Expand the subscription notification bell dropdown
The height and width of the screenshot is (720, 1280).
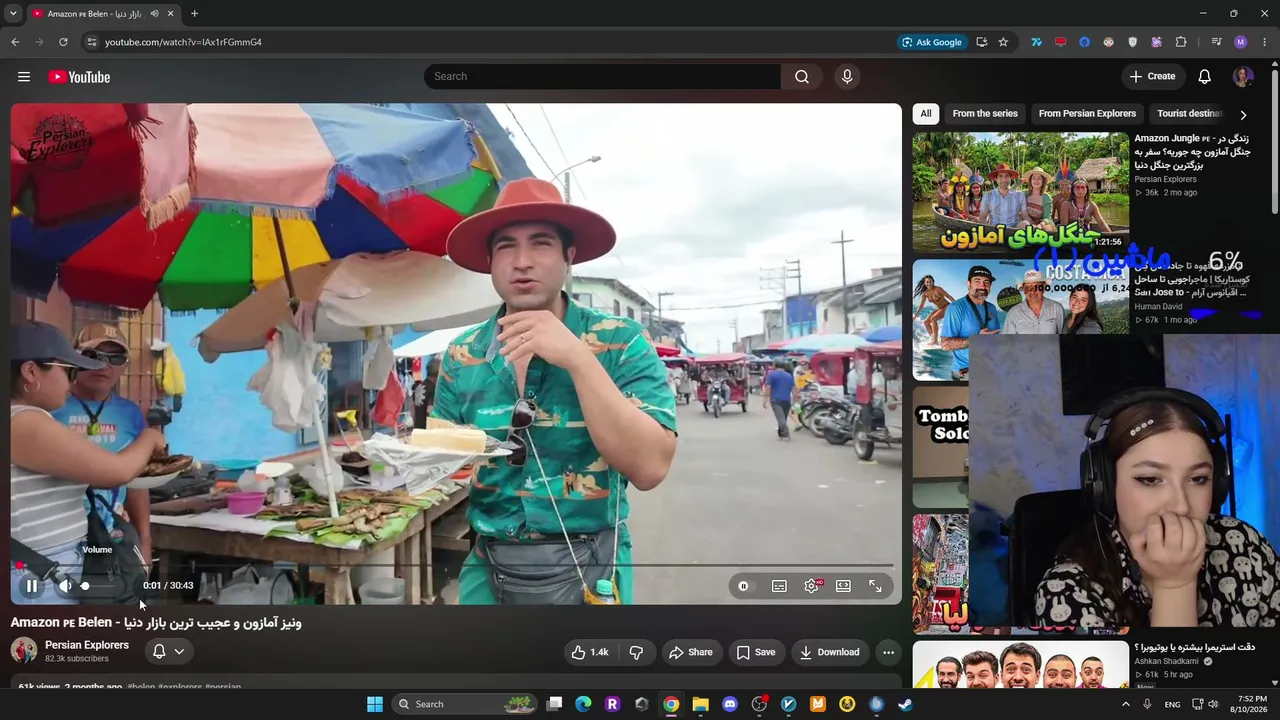coord(167,652)
